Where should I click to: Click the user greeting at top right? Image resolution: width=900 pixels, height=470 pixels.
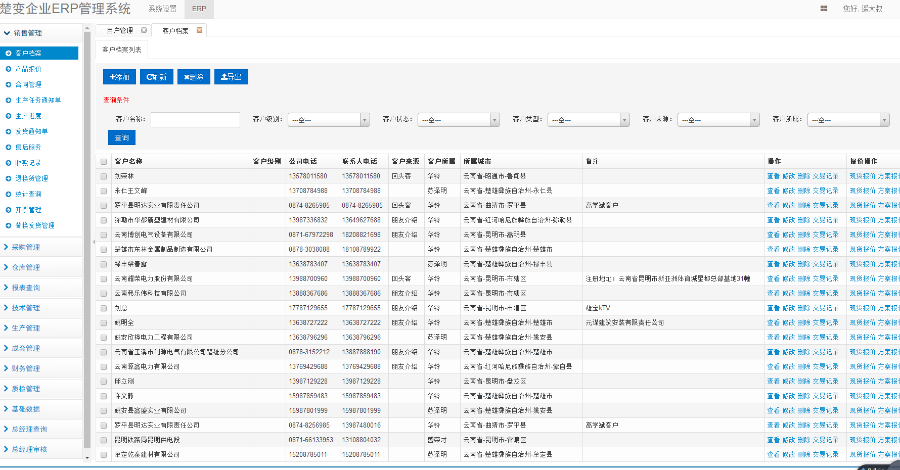click(862, 9)
